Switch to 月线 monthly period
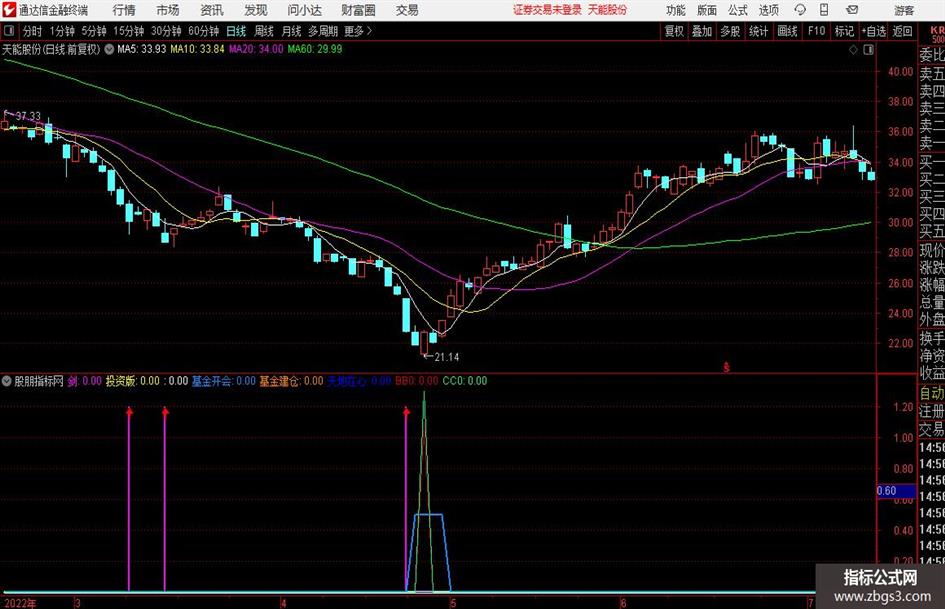 pos(291,31)
